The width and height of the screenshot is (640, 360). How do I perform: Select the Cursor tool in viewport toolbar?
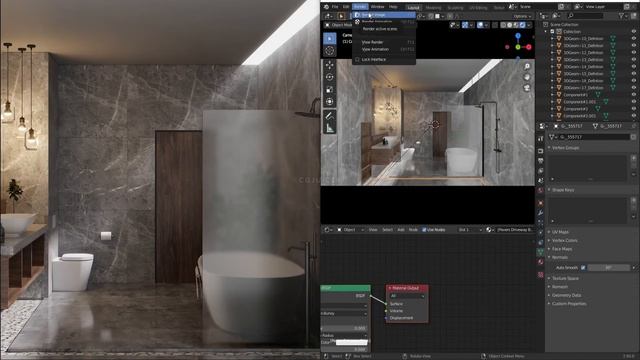(x=330, y=51)
